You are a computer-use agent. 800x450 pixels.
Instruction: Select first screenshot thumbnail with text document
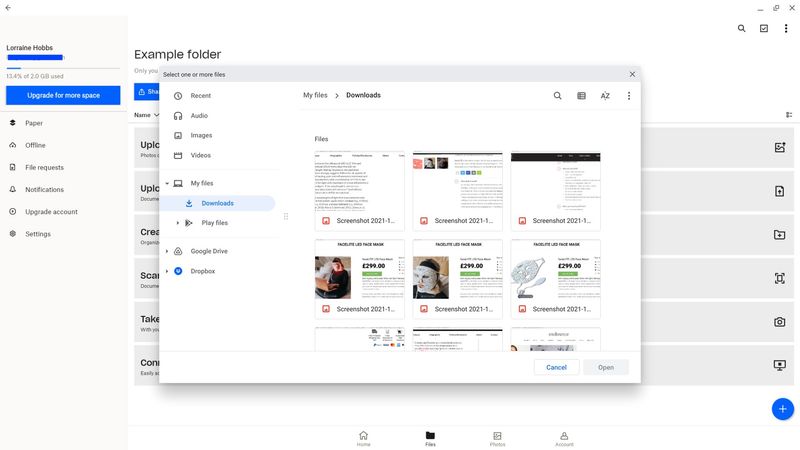[x=360, y=191]
